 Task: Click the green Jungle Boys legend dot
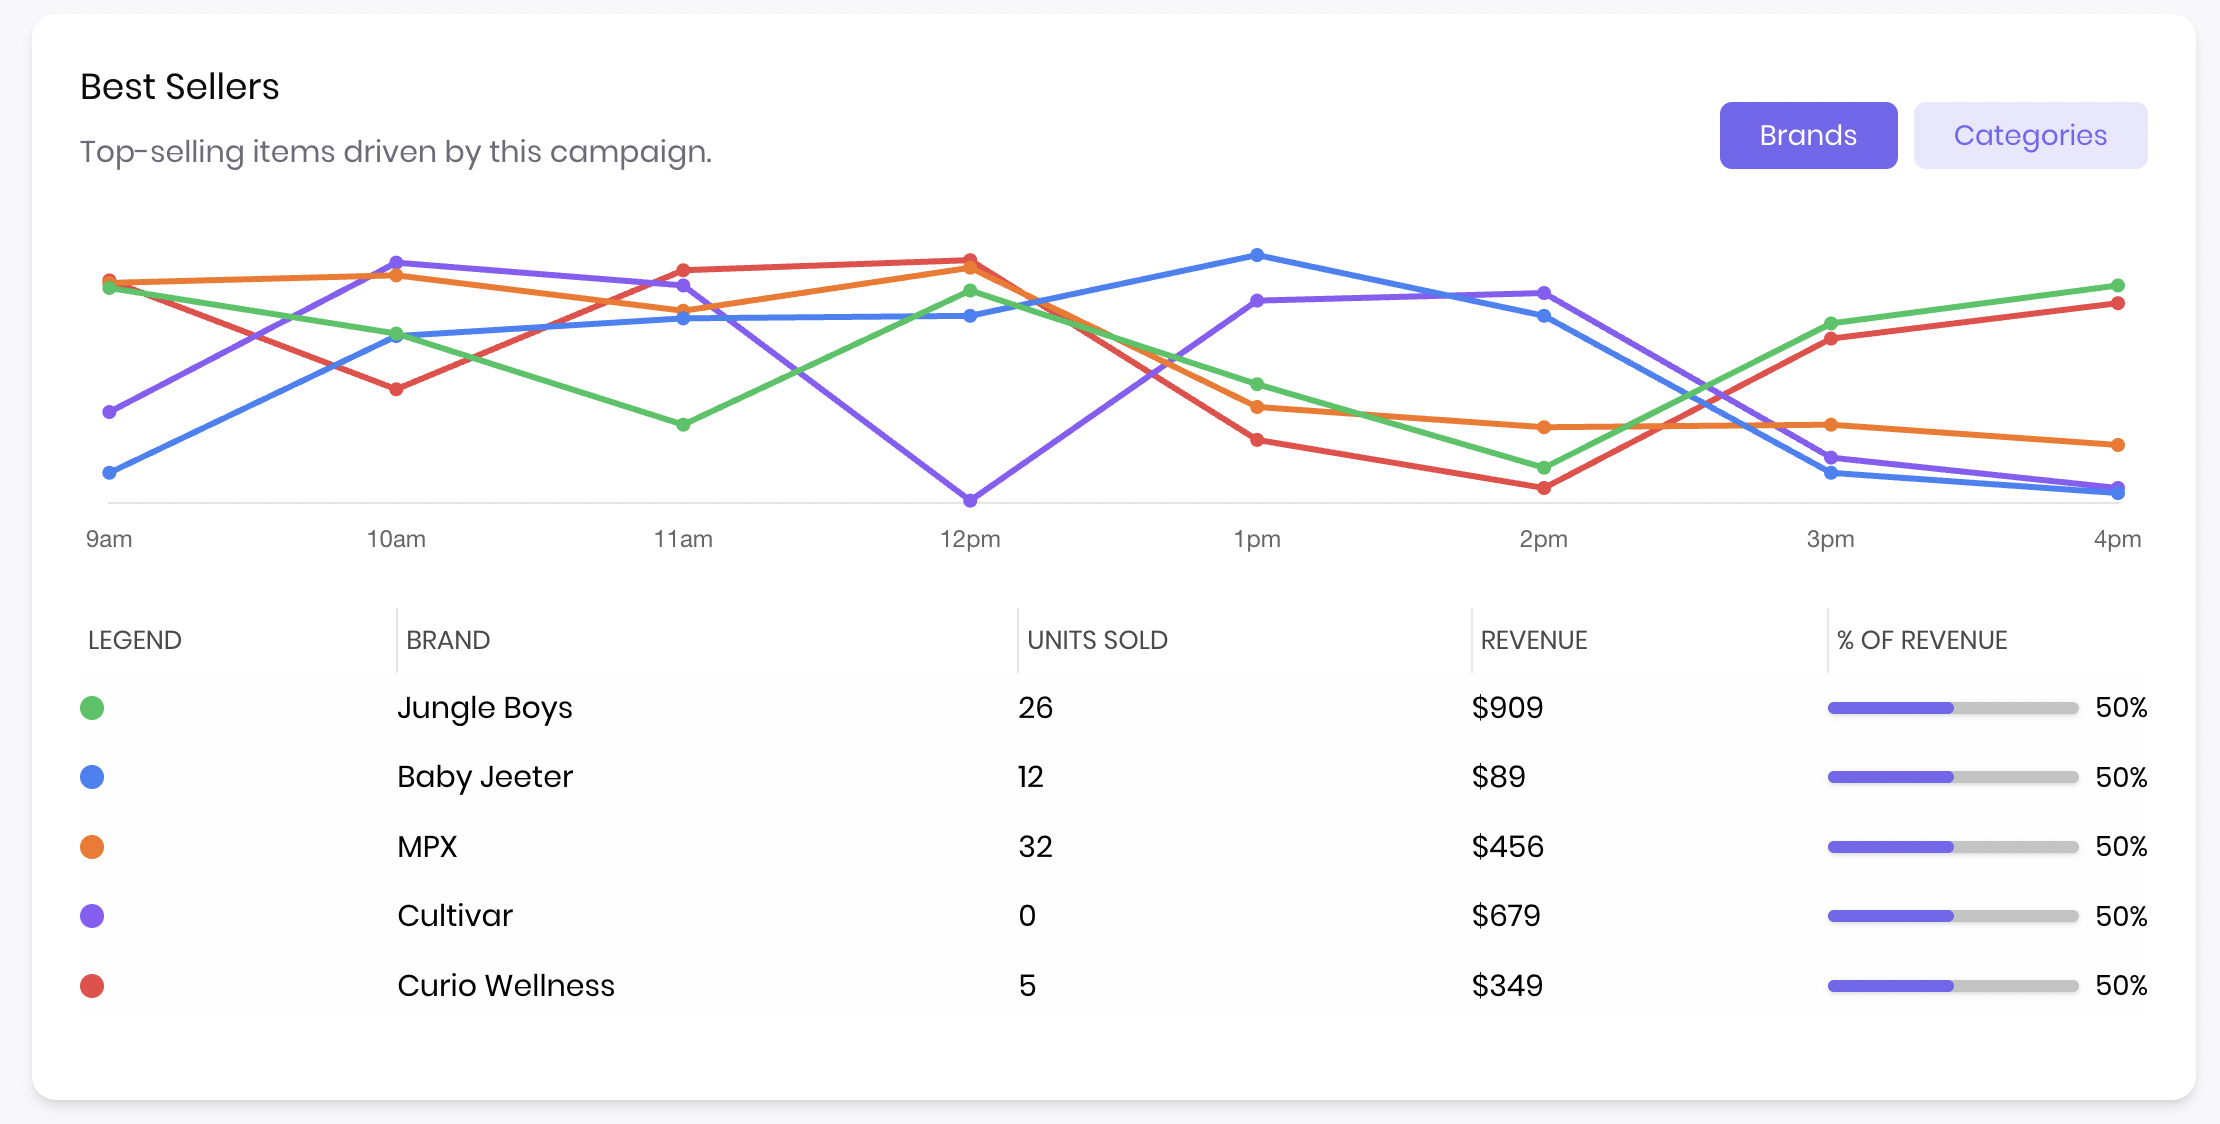92,708
